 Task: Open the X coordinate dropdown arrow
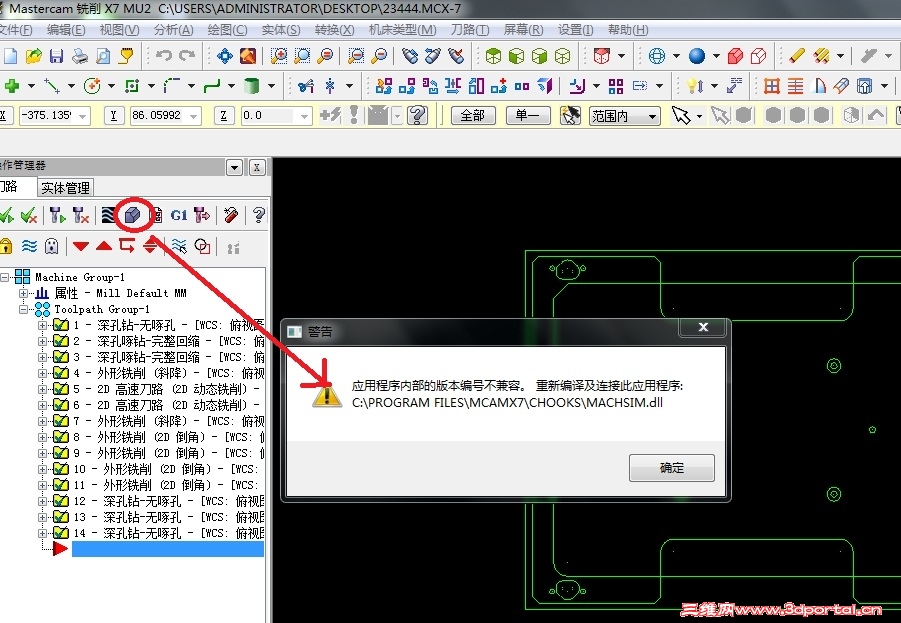tap(83, 116)
